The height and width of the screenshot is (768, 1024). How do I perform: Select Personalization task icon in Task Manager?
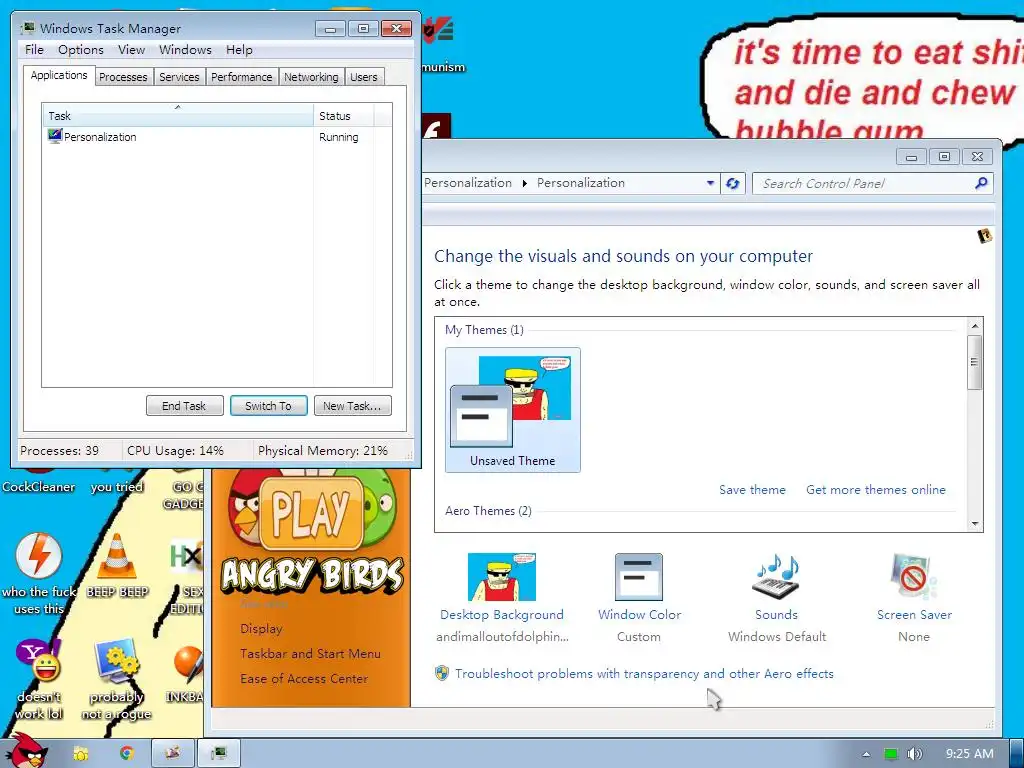click(x=55, y=136)
